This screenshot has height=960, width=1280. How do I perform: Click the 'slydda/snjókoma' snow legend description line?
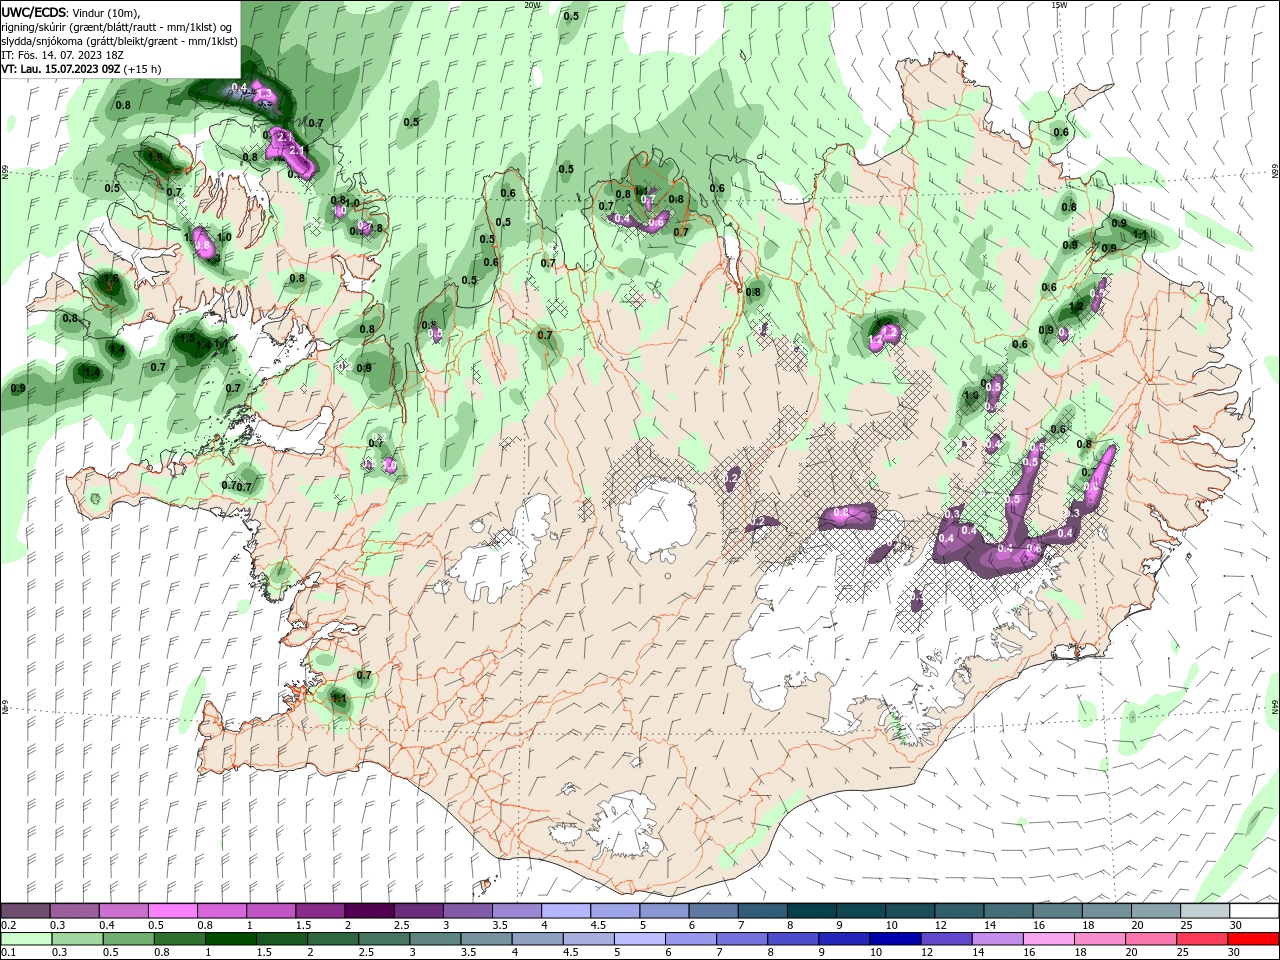tap(119, 41)
